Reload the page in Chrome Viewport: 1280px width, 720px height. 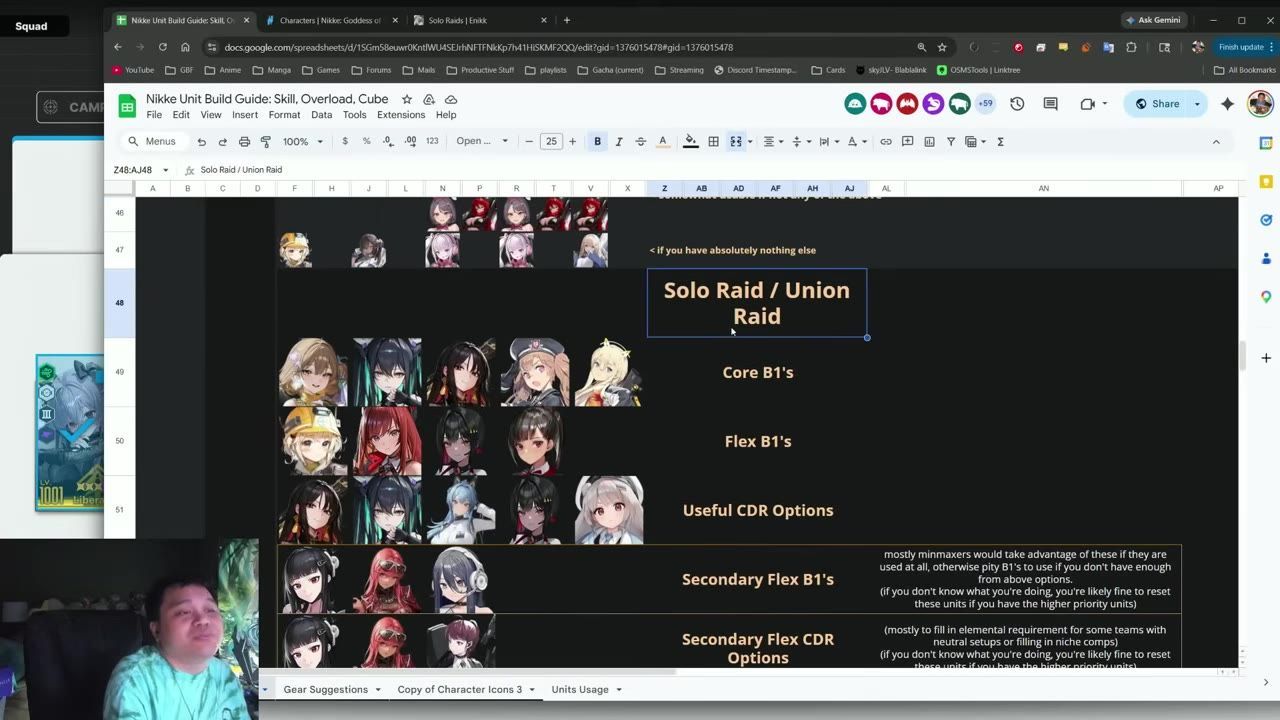click(x=162, y=47)
